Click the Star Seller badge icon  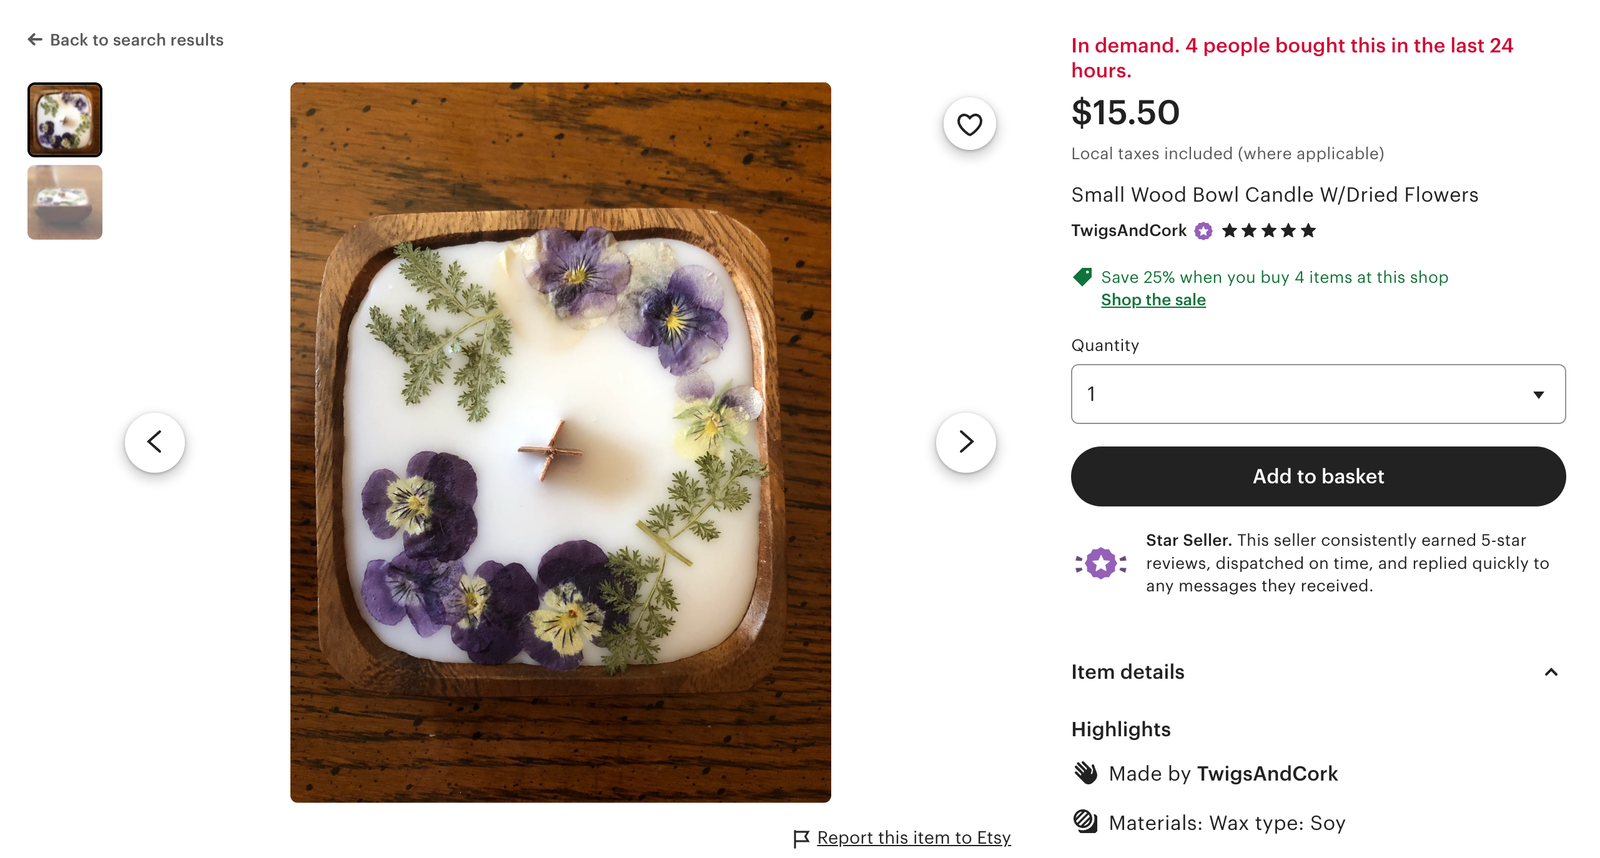coord(1101,562)
